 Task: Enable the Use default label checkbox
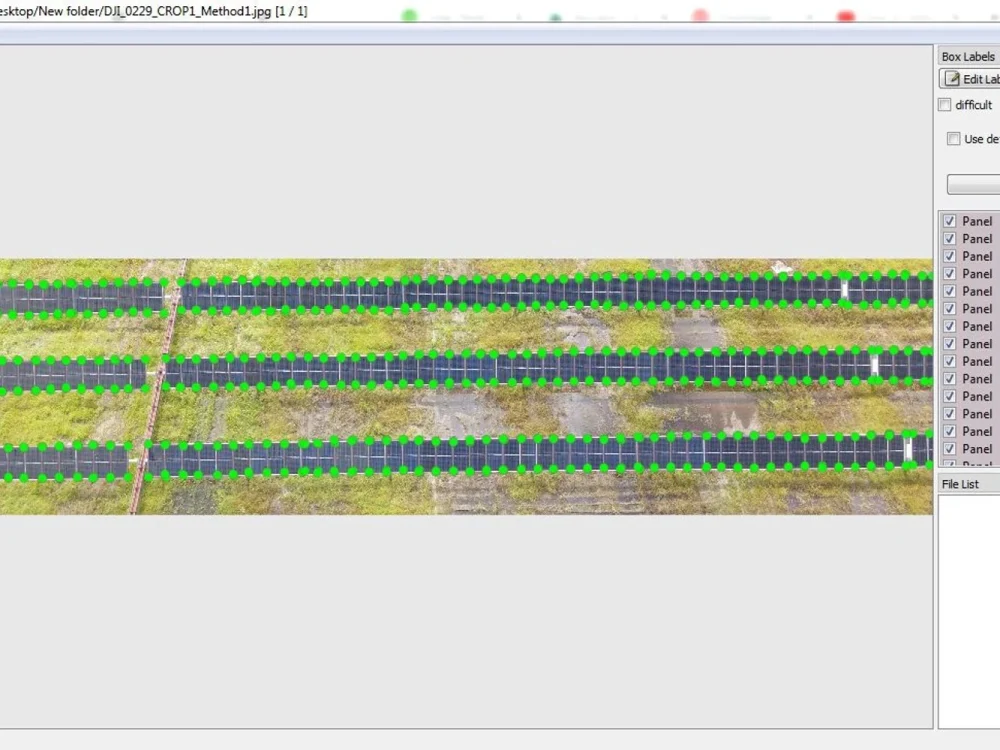(x=953, y=138)
